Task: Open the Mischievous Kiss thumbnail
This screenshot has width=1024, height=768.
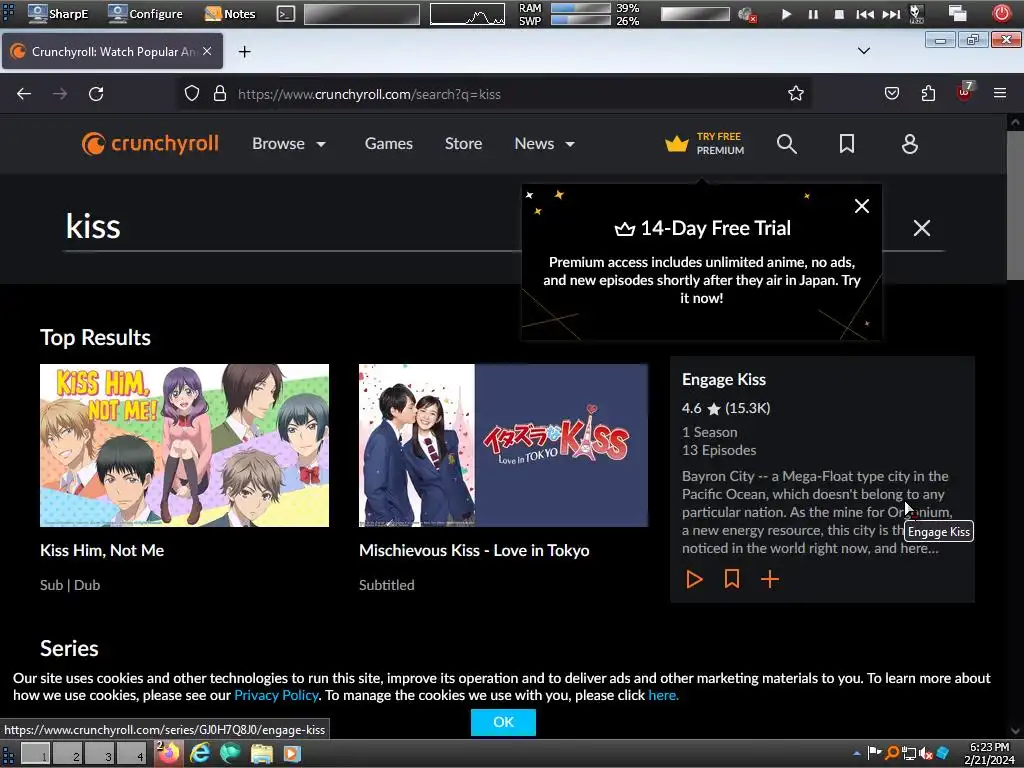Action: pos(503,445)
